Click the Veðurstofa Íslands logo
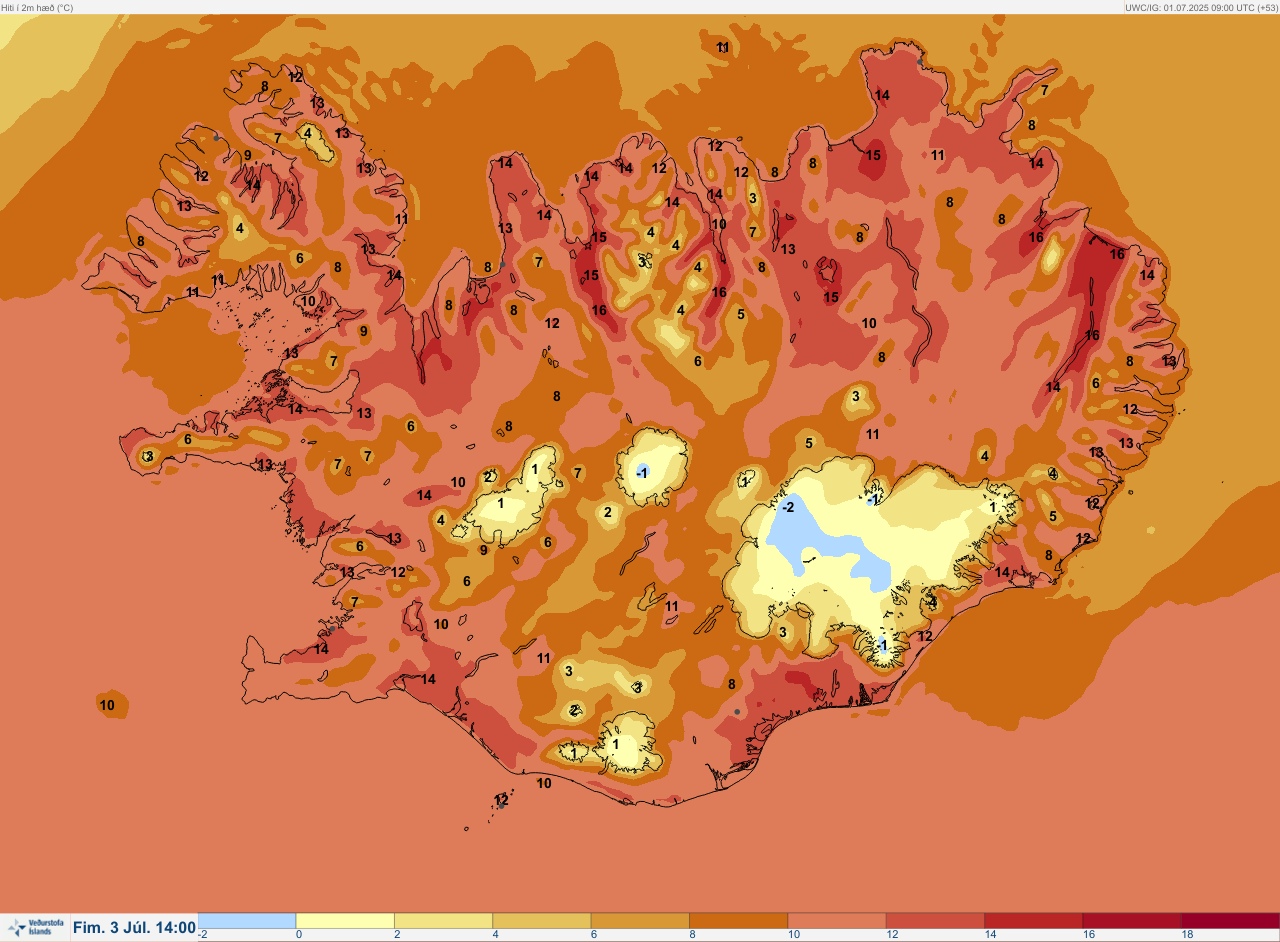The height and width of the screenshot is (942, 1280). pos(35,927)
